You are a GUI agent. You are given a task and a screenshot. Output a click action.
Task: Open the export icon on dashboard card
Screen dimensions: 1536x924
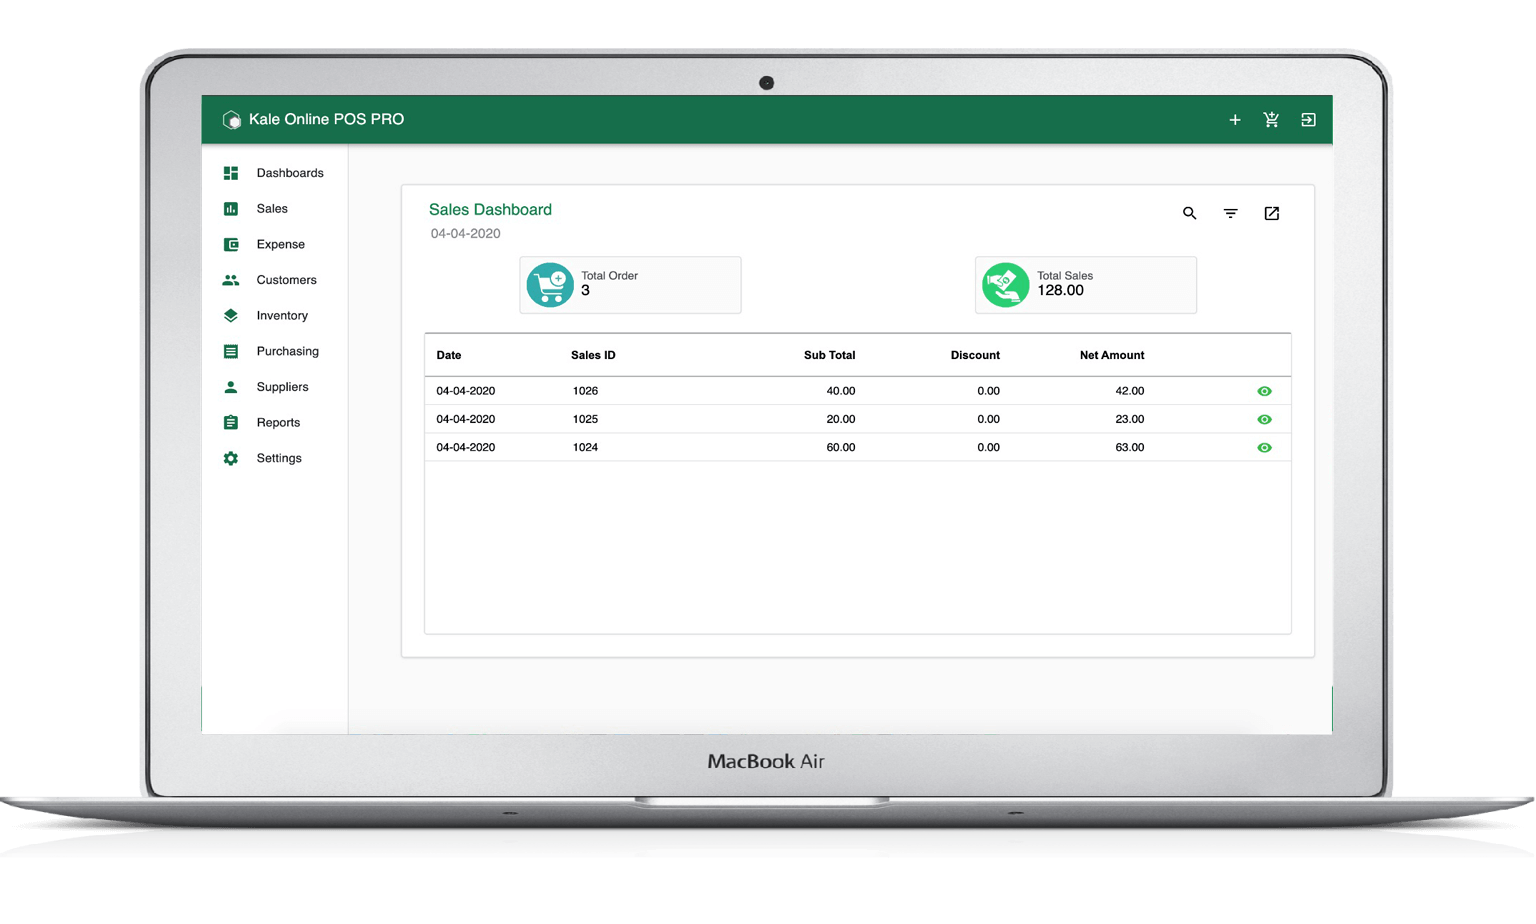point(1272,213)
